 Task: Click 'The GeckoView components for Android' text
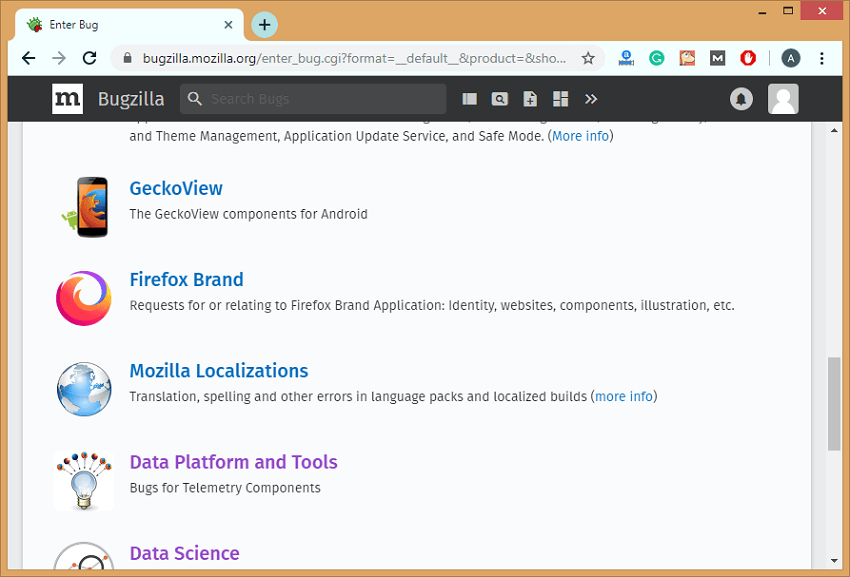point(248,214)
